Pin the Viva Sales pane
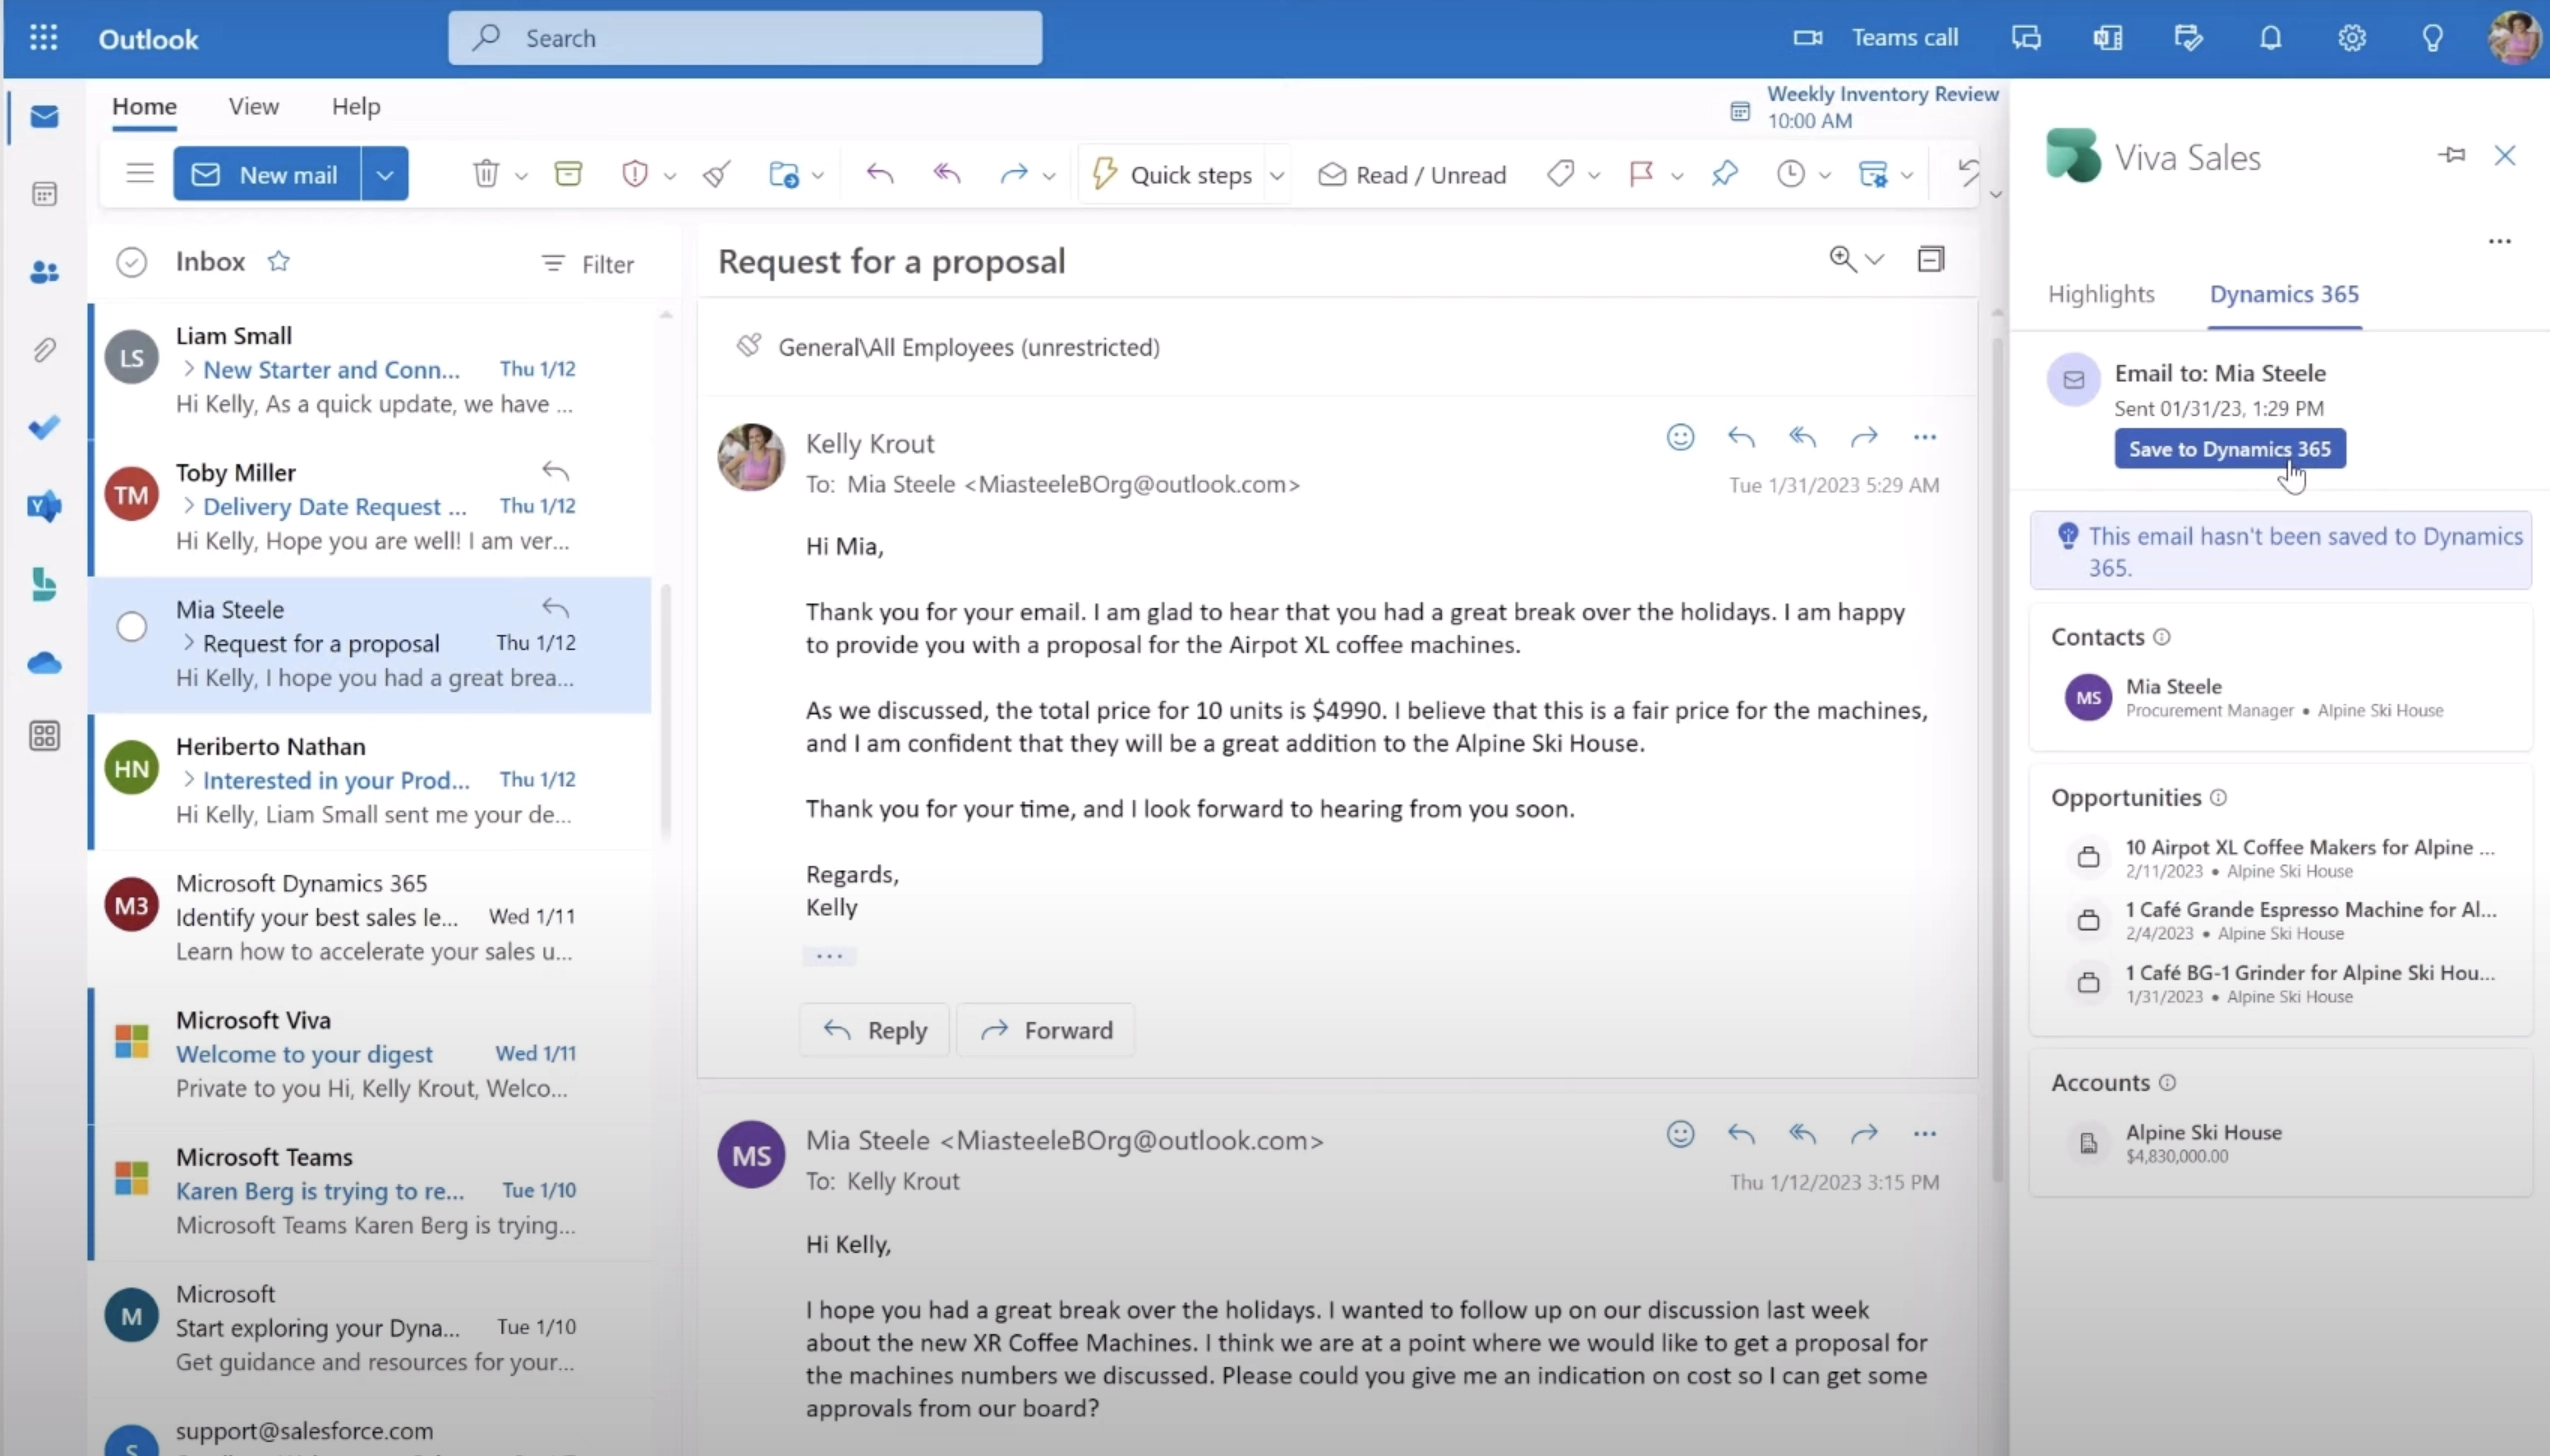Viewport: 2550px width, 1456px height. (x=2451, y=155)
